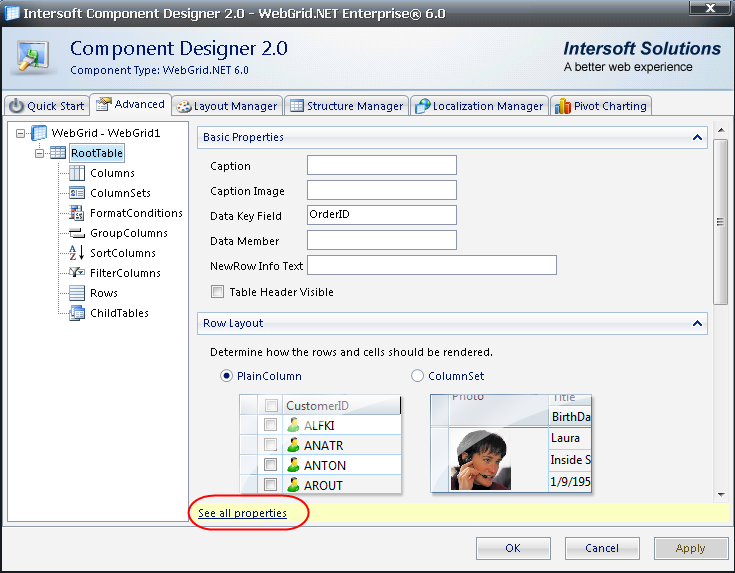Open the Localization Manager tab
735x573 pixels.
click(x=479, y=106)
